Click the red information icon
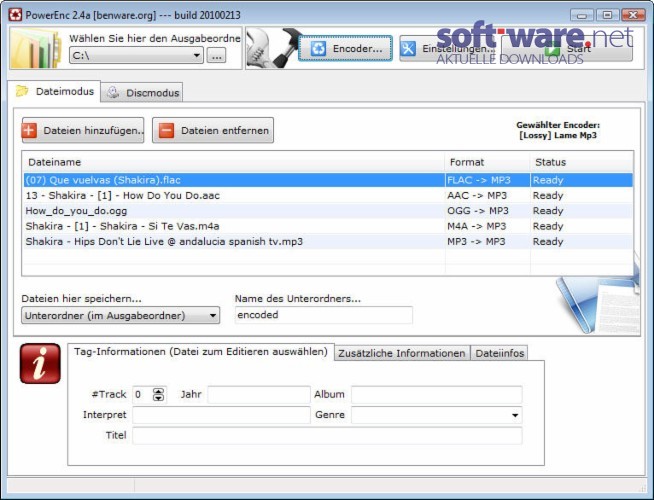Image resolution: width=654 pixels, height=500 pixels. (40, 363)
